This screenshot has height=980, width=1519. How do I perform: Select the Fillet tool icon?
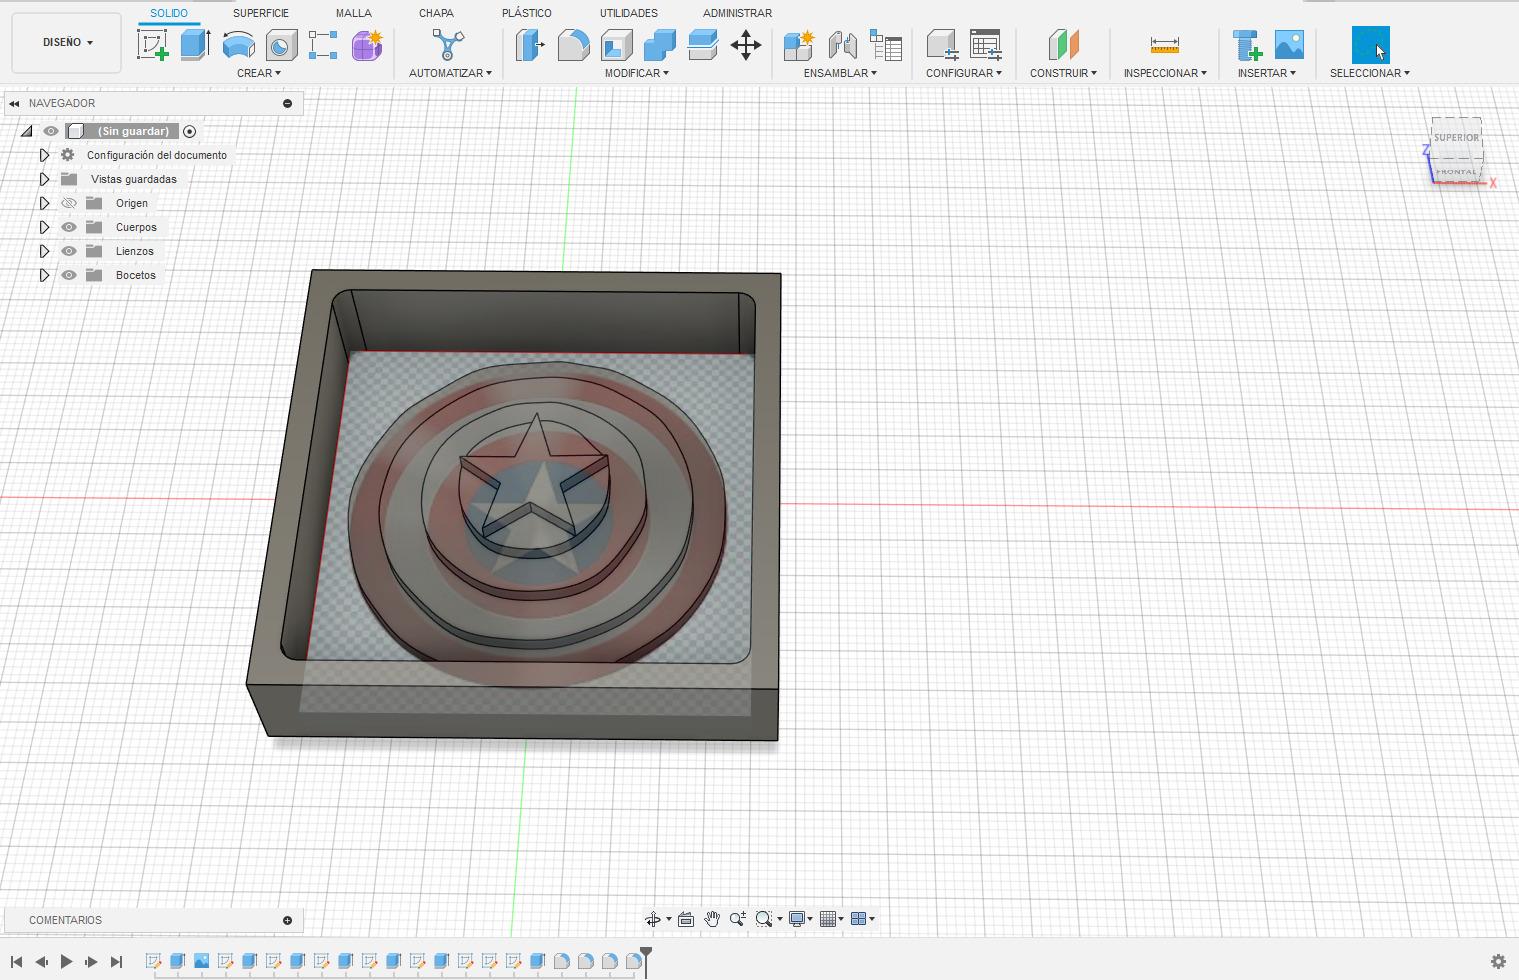coord(573,45)
